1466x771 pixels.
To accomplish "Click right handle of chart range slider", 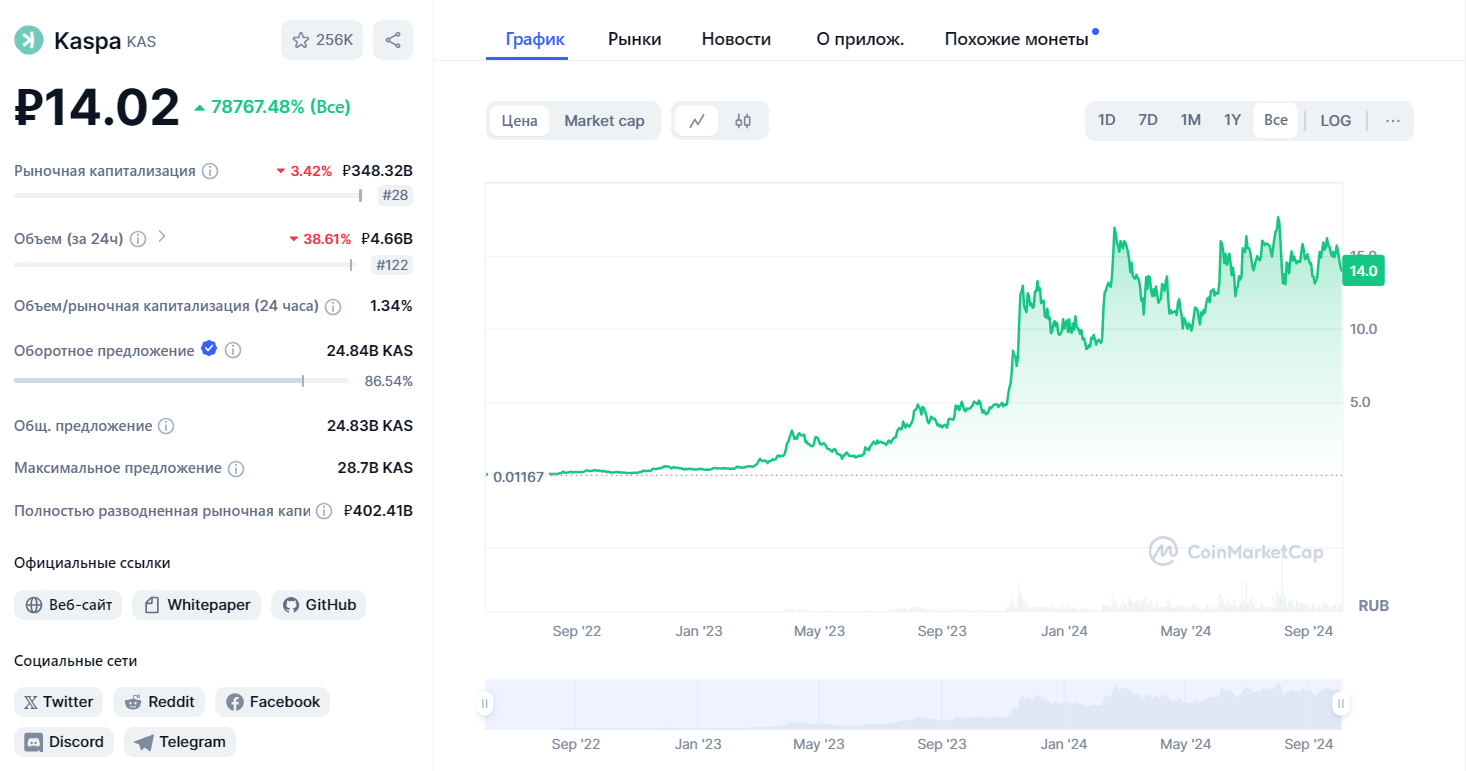I will [x=1340, y=704].
